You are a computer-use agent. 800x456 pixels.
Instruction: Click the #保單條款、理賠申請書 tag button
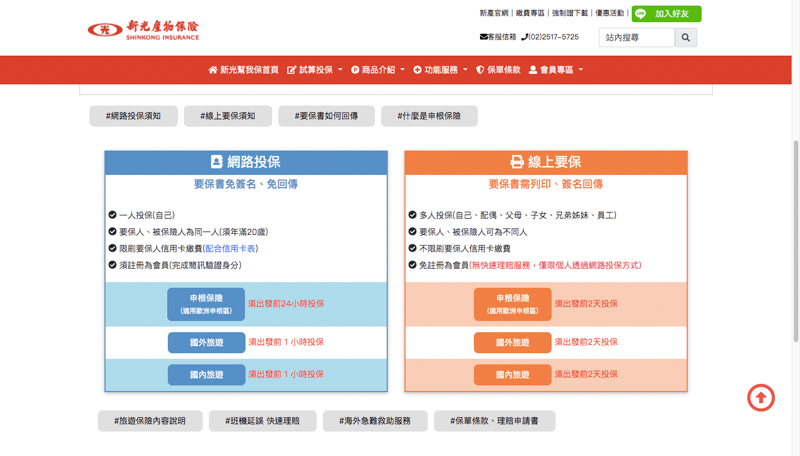click(494, 421)
